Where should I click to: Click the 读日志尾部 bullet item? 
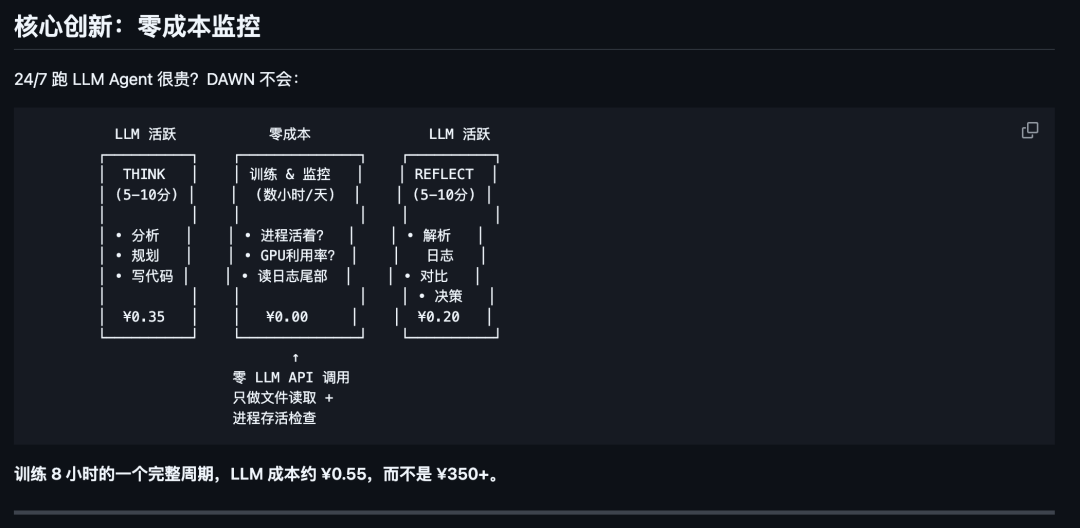tap(292, 276)
